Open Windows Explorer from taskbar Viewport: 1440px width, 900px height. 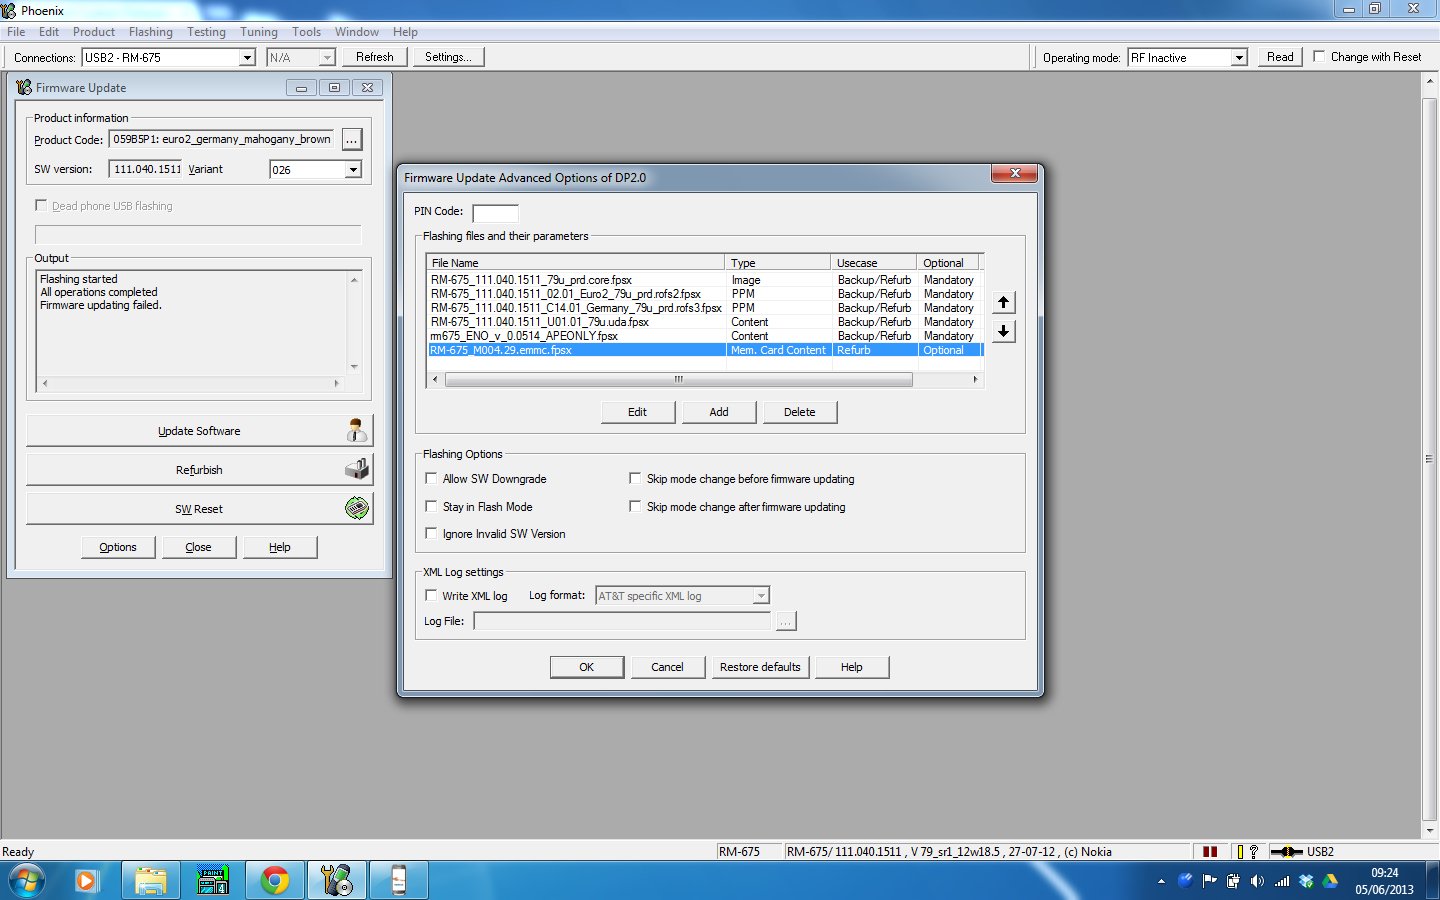tap(151, 881)
